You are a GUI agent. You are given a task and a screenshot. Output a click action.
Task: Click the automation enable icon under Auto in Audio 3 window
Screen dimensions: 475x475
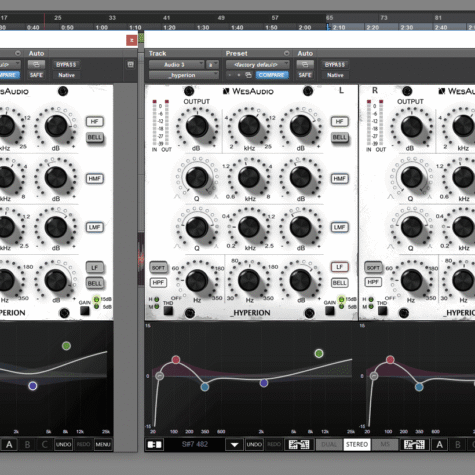tap(305, 64)
